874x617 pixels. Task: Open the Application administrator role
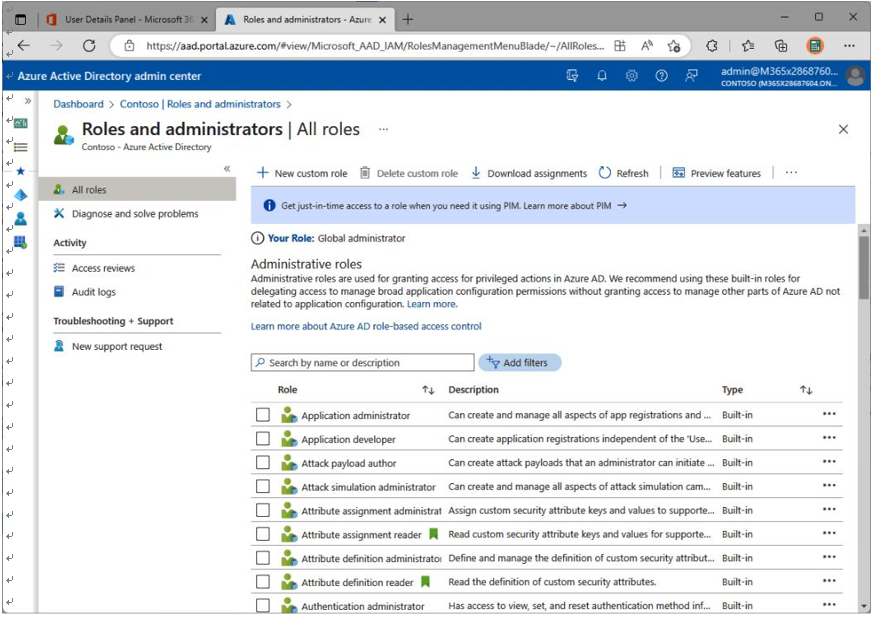tap(356, 416)
